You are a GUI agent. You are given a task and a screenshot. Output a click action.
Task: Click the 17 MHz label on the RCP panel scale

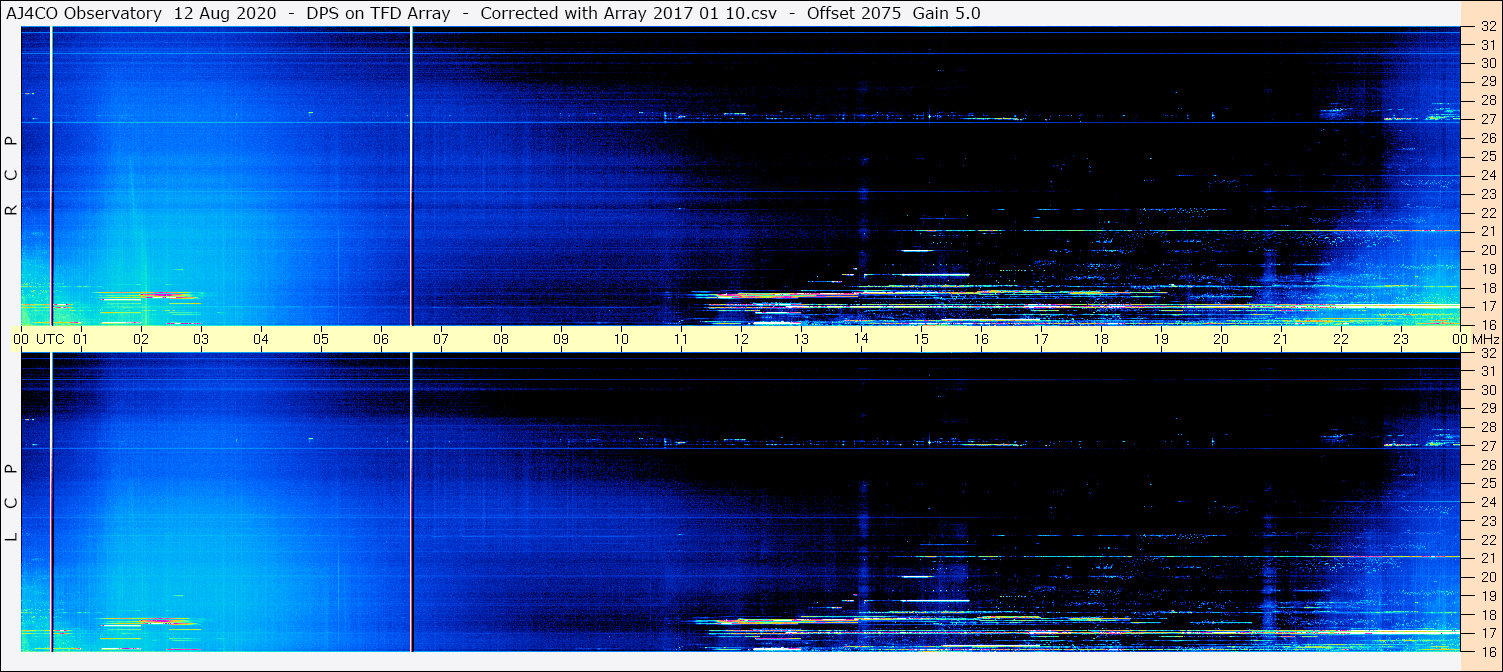pos(1487,306)
